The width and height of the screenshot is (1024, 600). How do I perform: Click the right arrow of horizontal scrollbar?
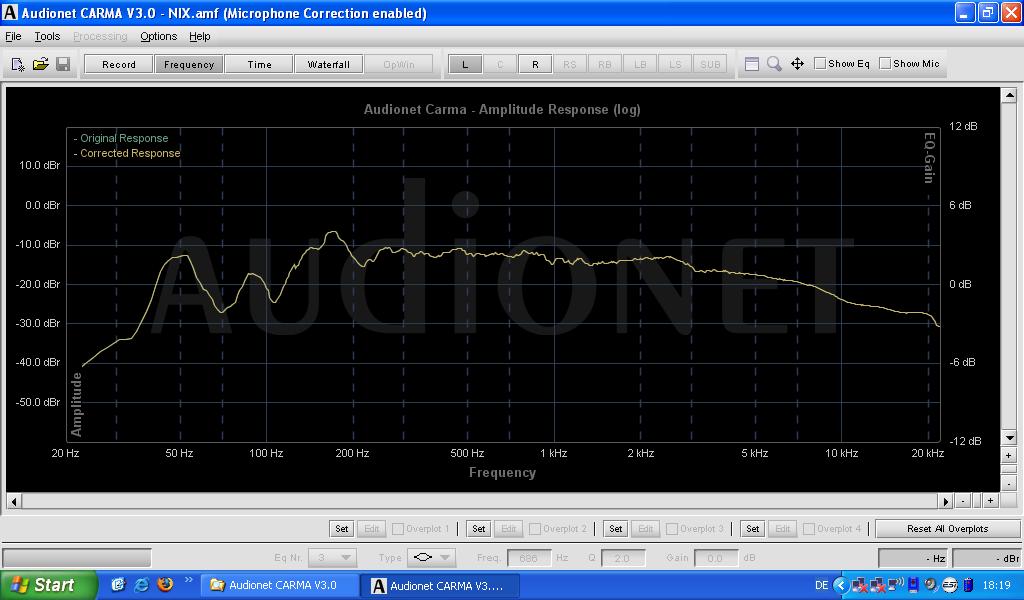[x=946, y=501]
